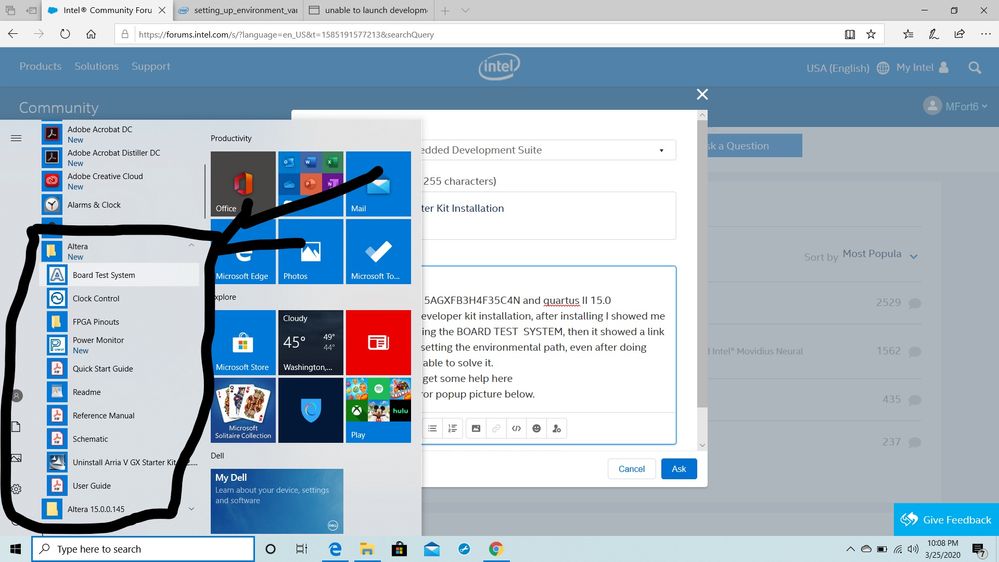Switch to setting_up_environment_var tab
This screenshot has height=562, width=999.
point(237,10)
